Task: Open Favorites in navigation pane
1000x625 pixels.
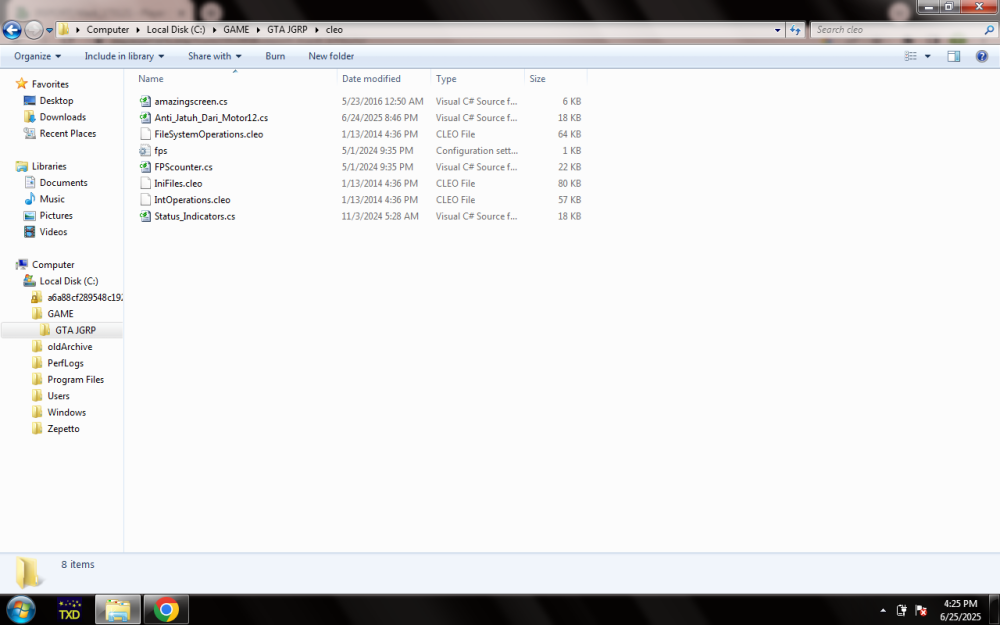Action: [50, 84]
